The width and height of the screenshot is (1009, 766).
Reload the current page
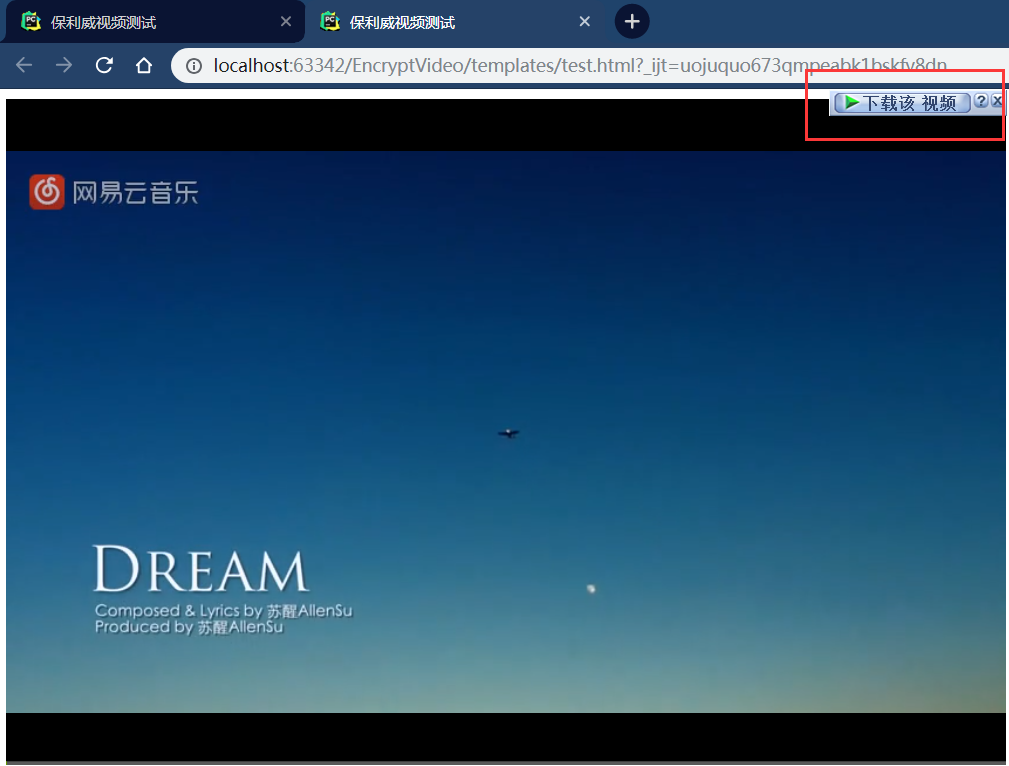coord(104,65)
